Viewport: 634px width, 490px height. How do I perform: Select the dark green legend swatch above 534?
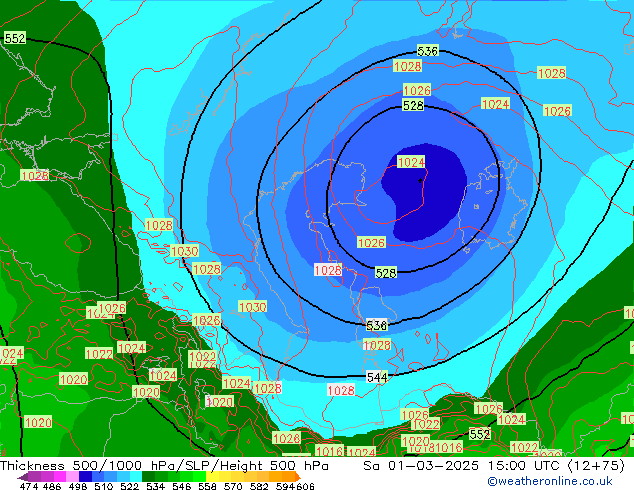148,477
